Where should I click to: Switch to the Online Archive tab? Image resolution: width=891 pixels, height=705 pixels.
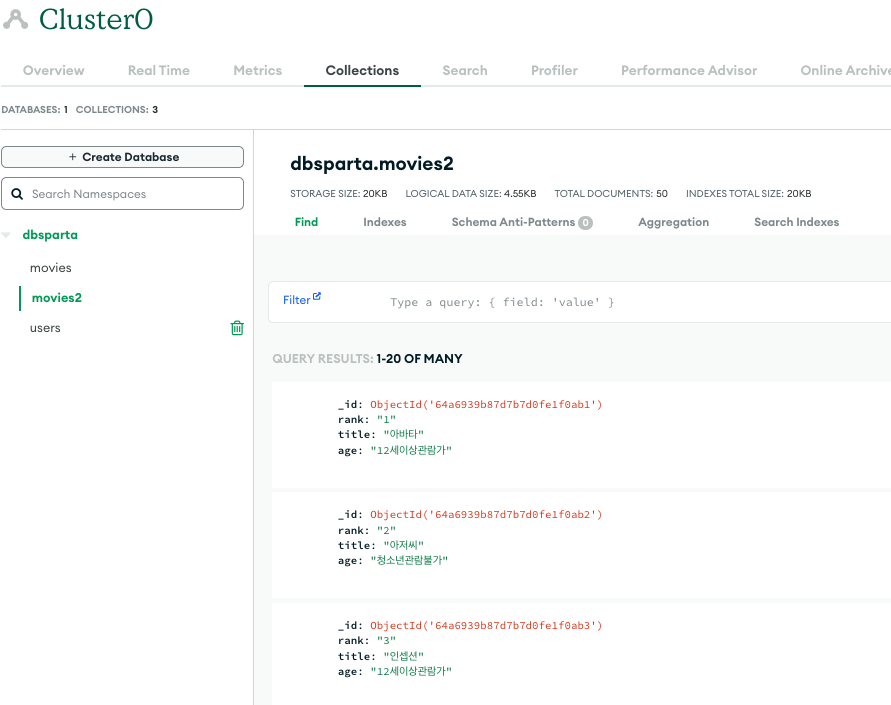pos(846,70)
